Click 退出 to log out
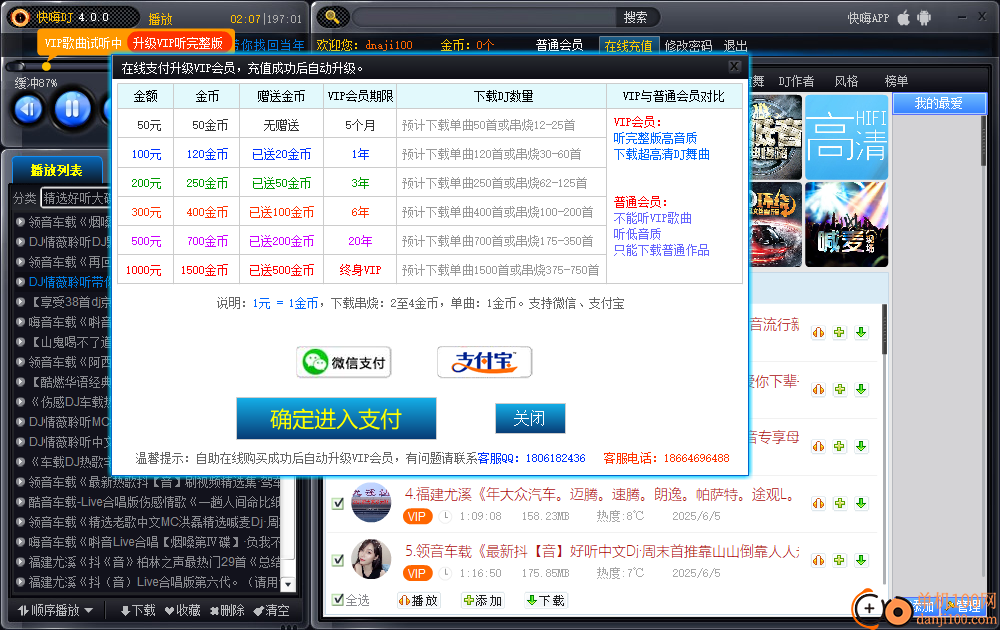Image resolution: width=1000 pixels, height=630 pixels. (x=735, y=46)
